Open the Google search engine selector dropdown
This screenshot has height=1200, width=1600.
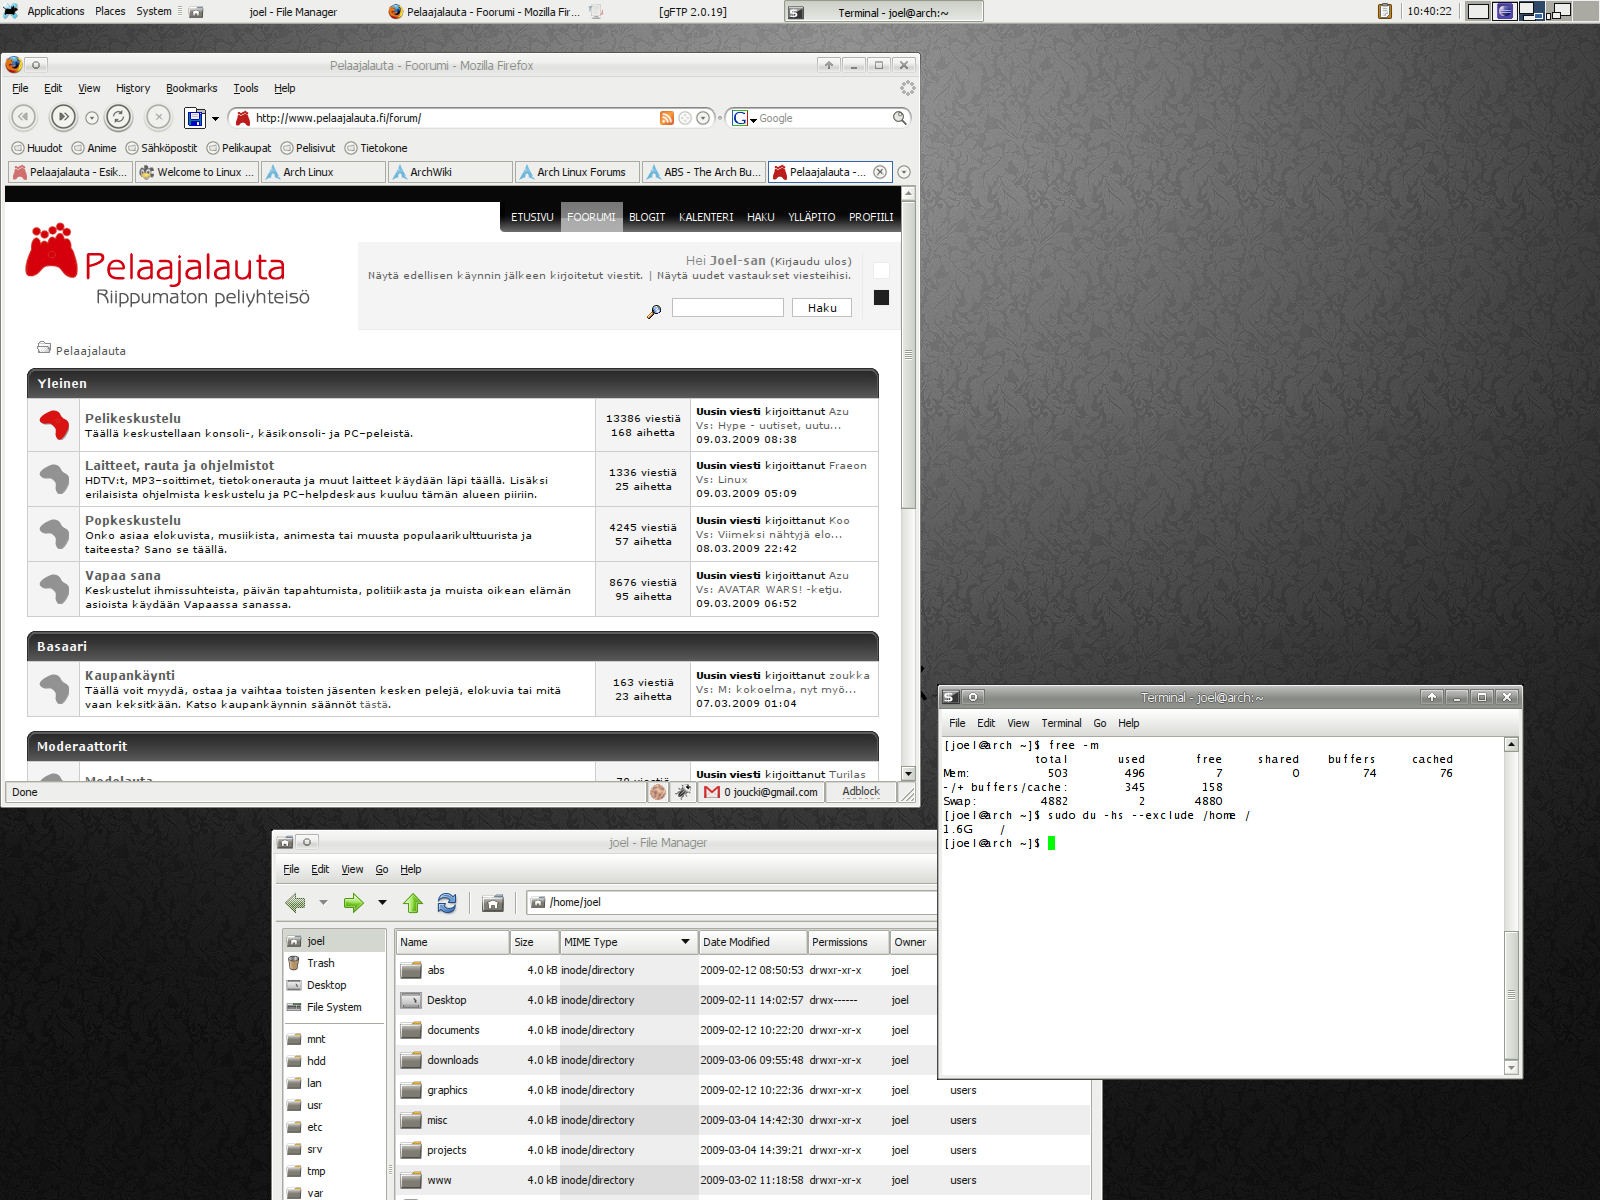(x=744, y=118)
